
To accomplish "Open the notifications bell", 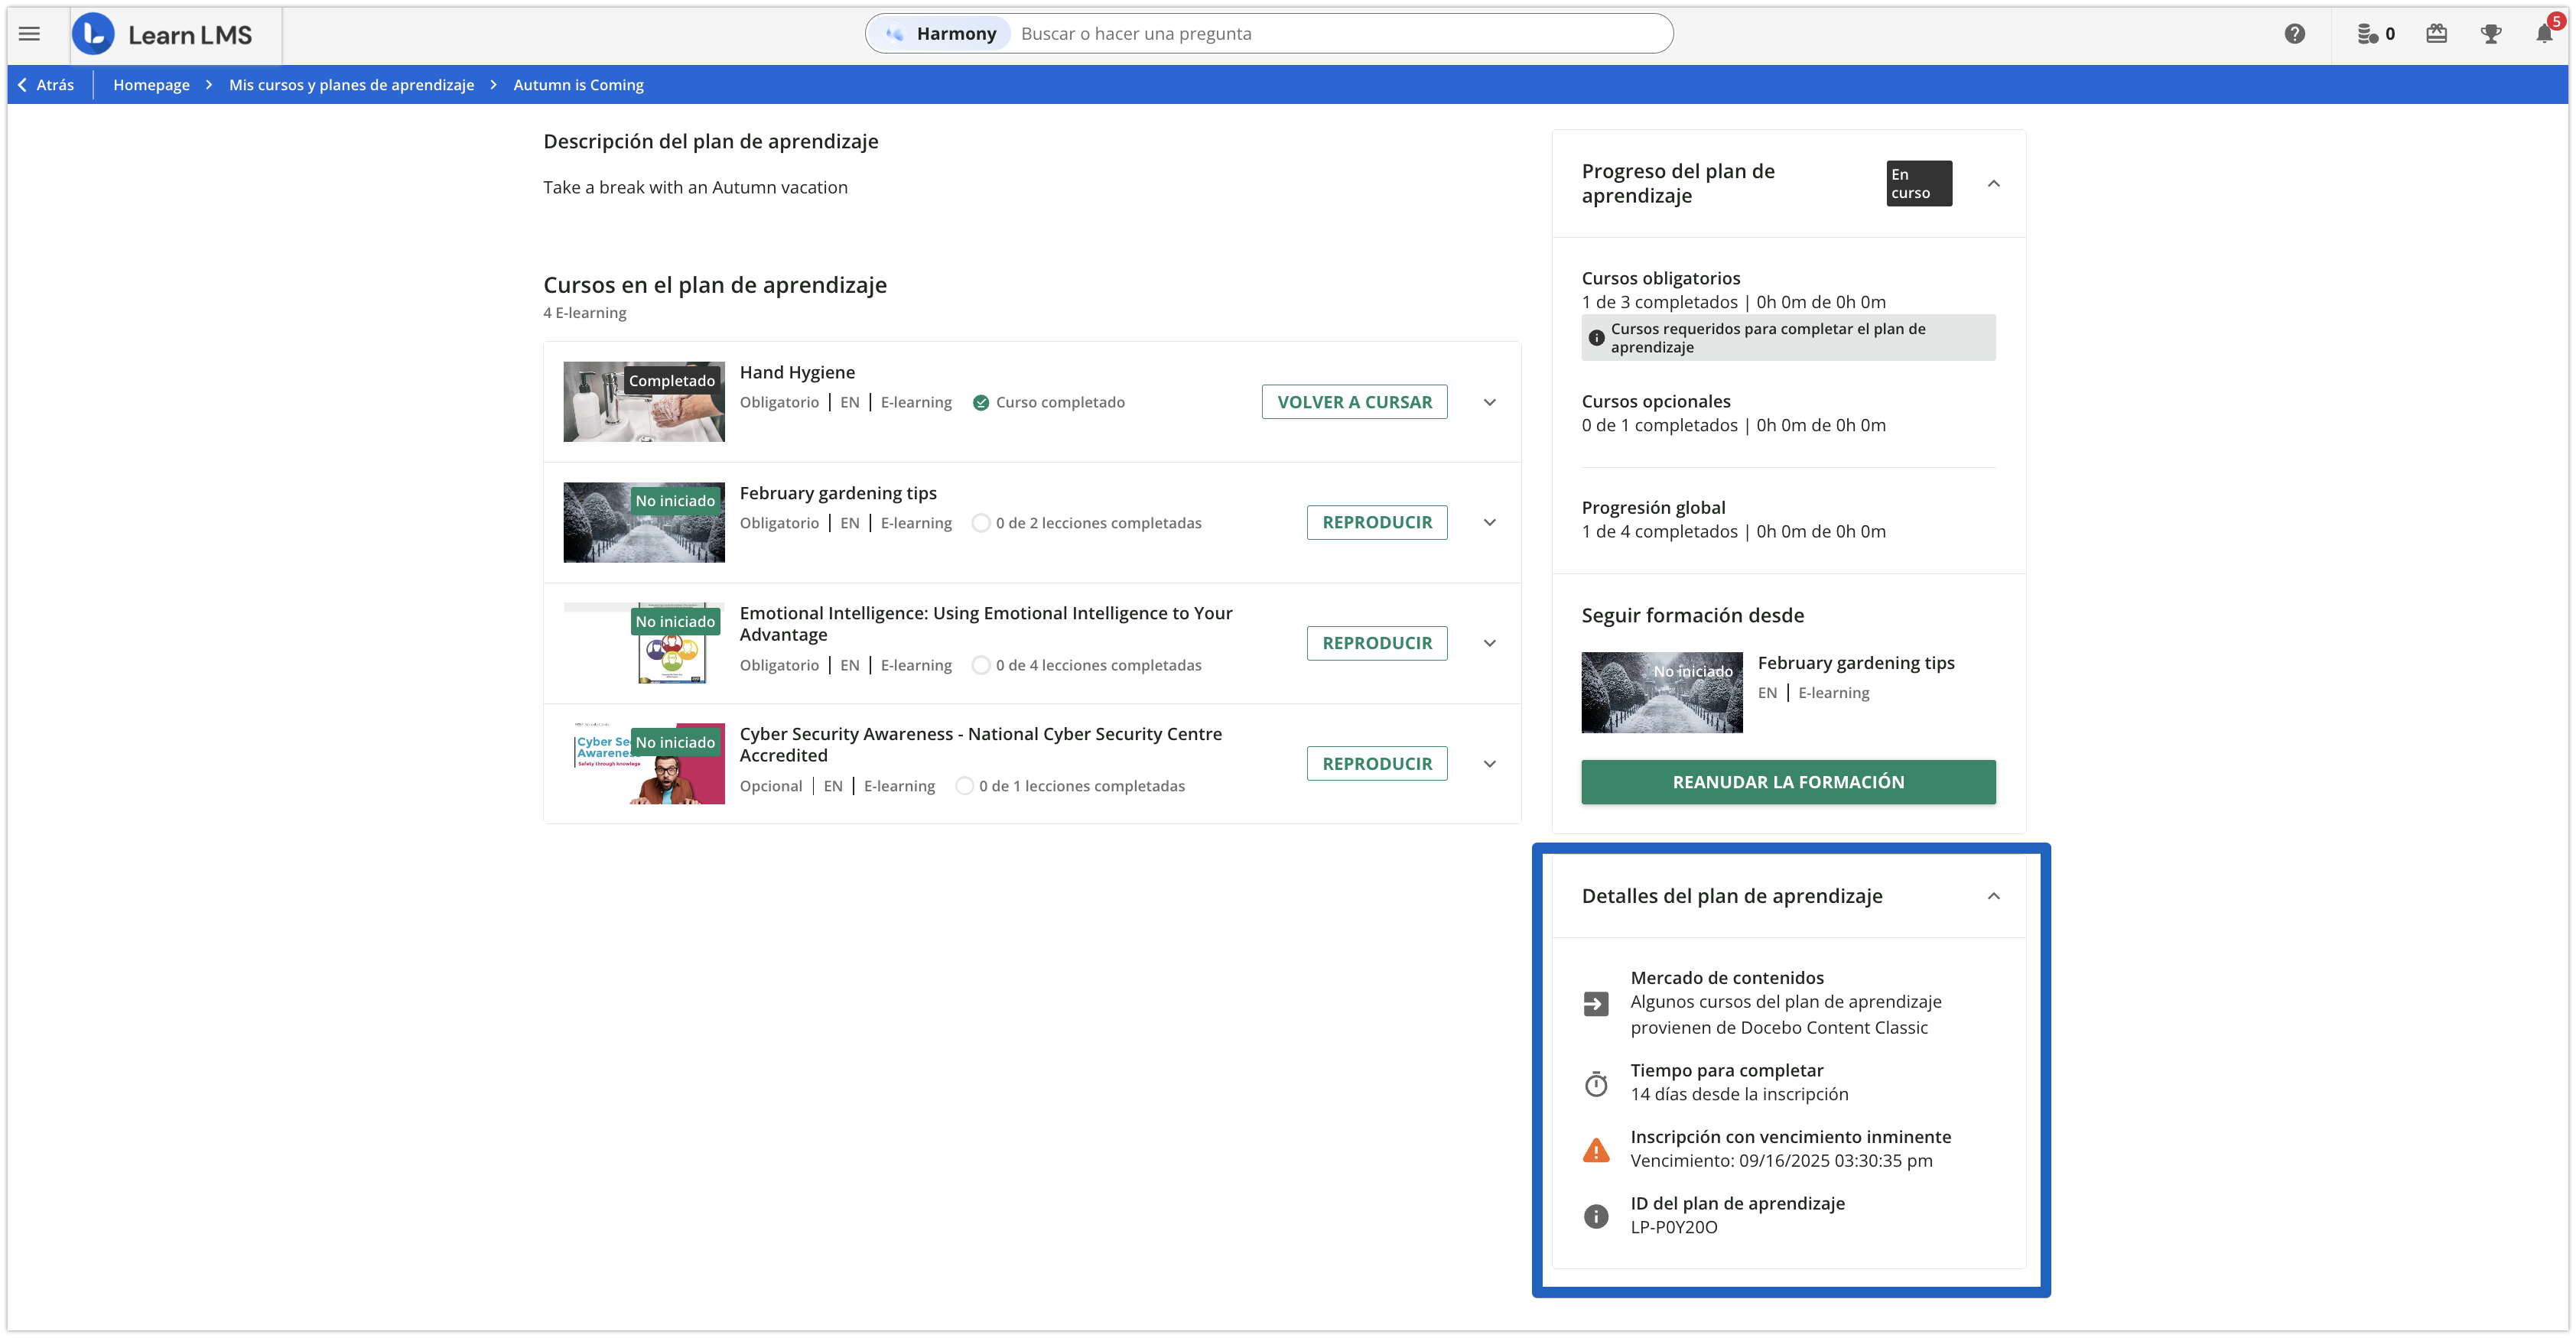I will coord(2544,34).
